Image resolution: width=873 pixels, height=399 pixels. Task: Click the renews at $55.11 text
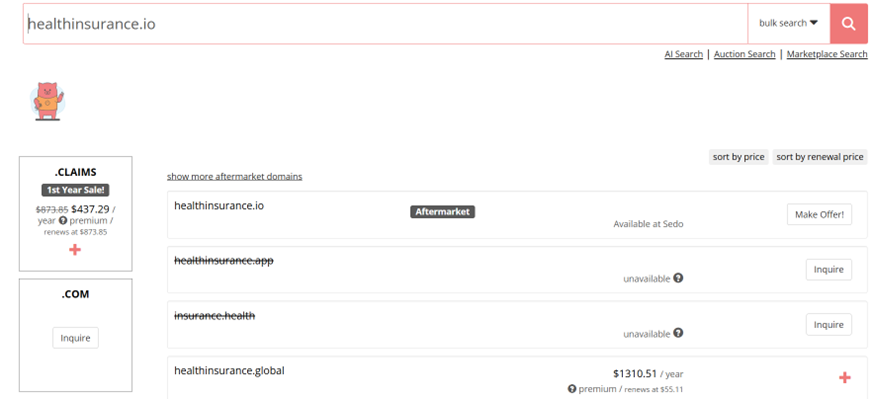pos(654,389)
